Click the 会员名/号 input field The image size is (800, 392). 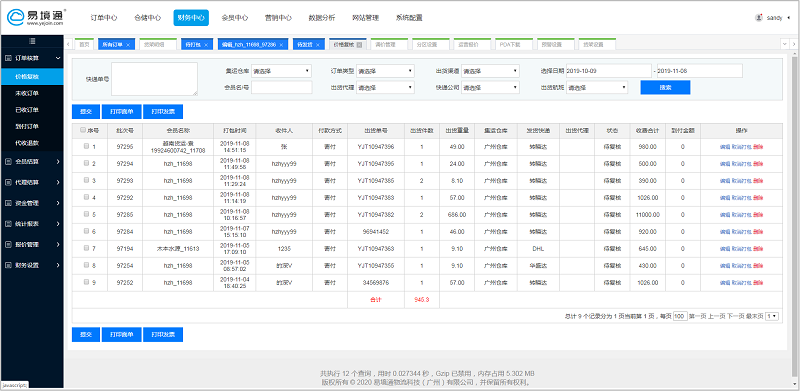coord(281,87)
